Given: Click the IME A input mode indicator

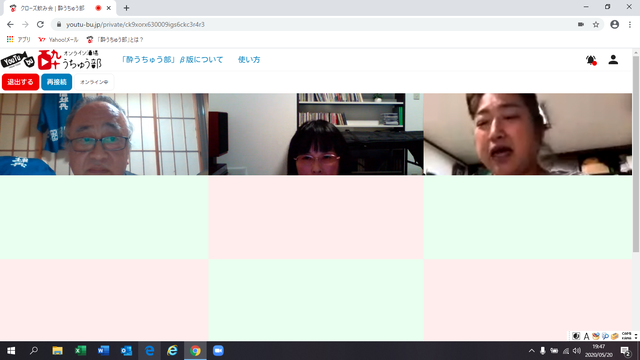Looking at the screenshot, I should (x=586, y=336).
